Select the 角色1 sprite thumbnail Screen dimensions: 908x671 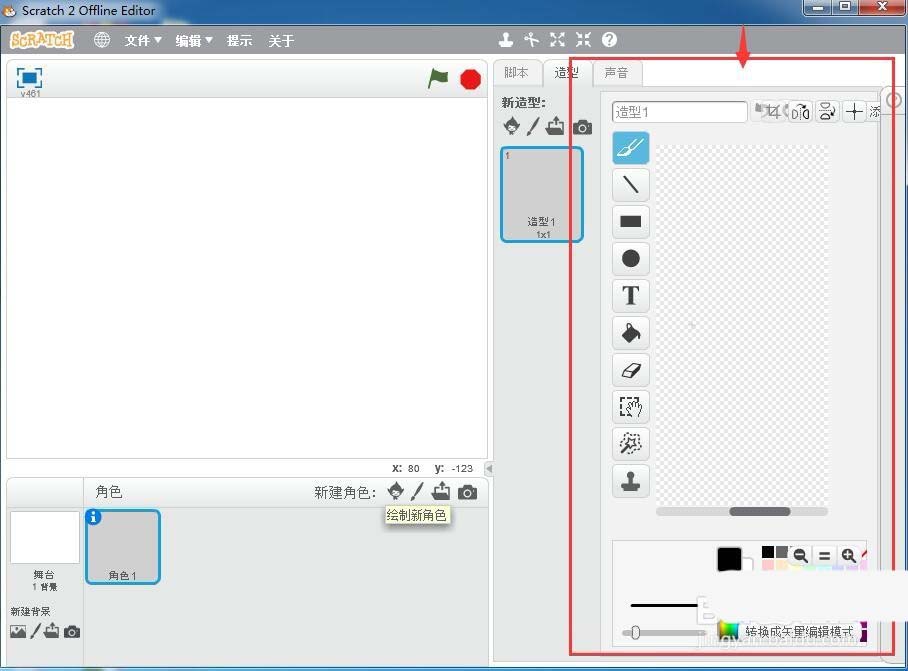123,547
